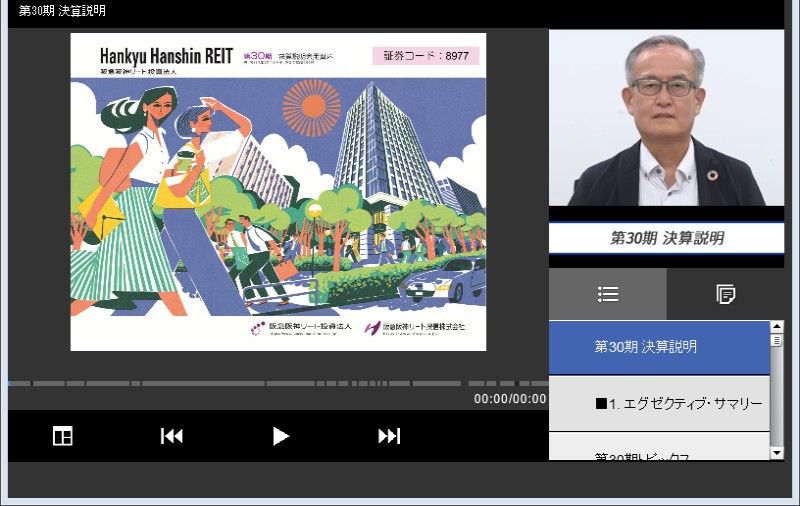Click chapter list scroll down arrow
Image resolution: width=800 pixels, height=506 pixels.
(777, 452)
